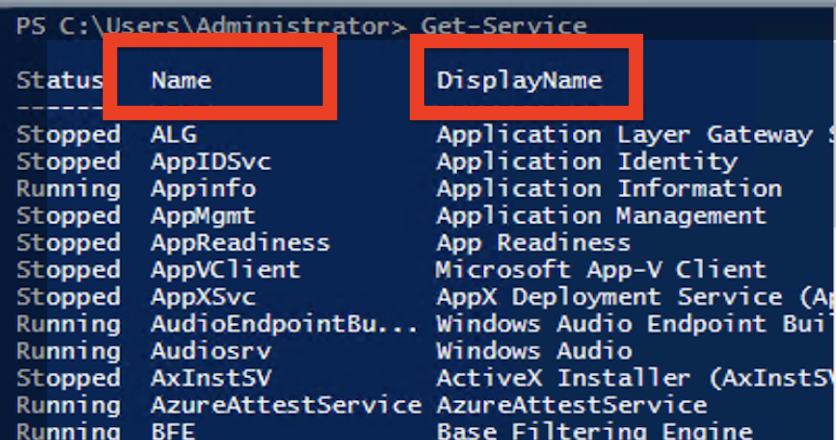The height and width of the screenshot is (440, 836).
Task: Click the AppIDSvc service name
Action: [x=210, y=161]
